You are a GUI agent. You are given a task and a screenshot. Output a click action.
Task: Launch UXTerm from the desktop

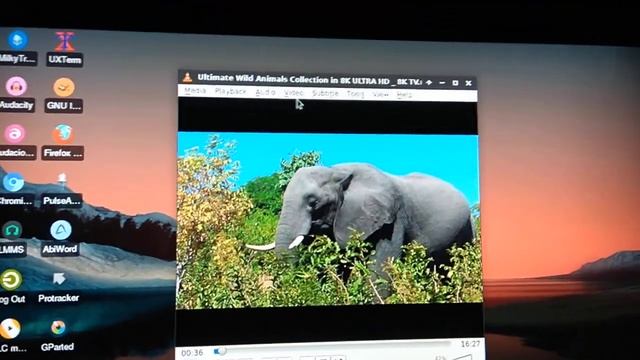(x=64, y=42)
